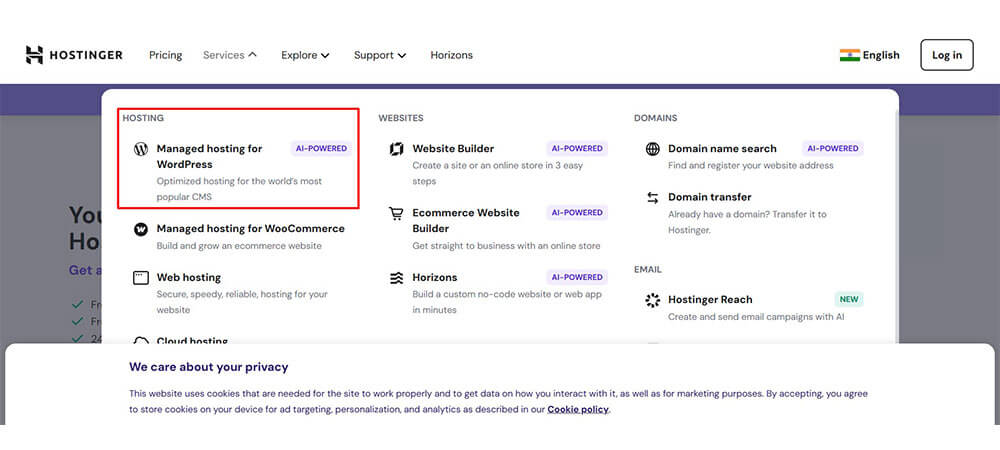Click AI-POWERED badge beside Ecommerce Website Builder

577,212
